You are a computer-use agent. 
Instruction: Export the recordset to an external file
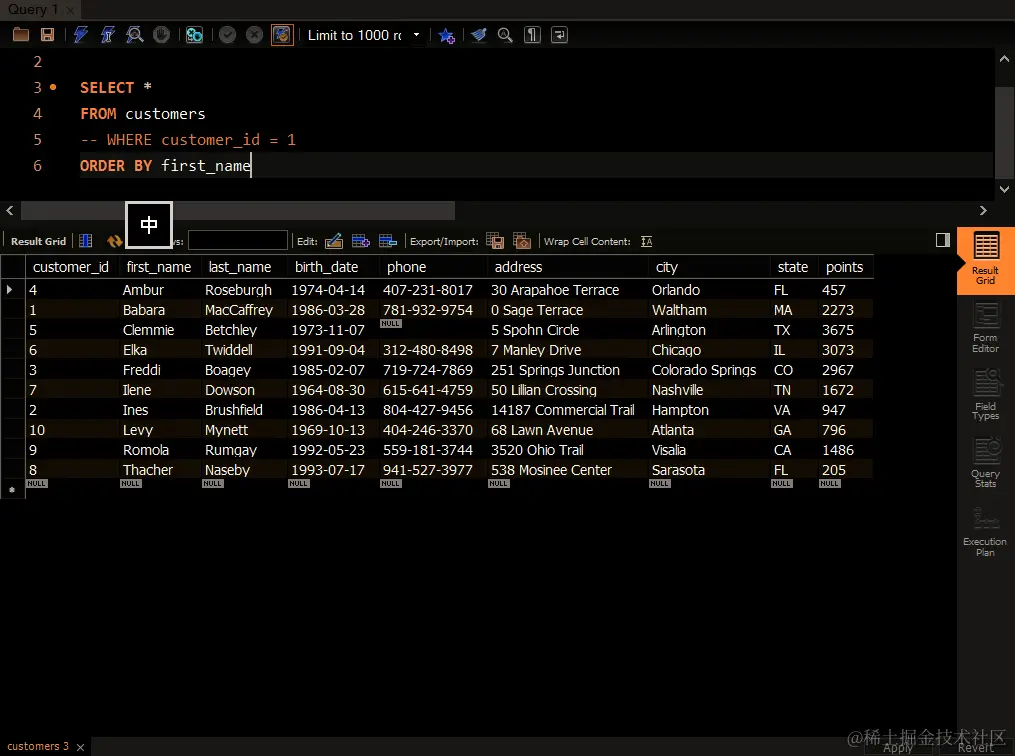pos(495,241)
